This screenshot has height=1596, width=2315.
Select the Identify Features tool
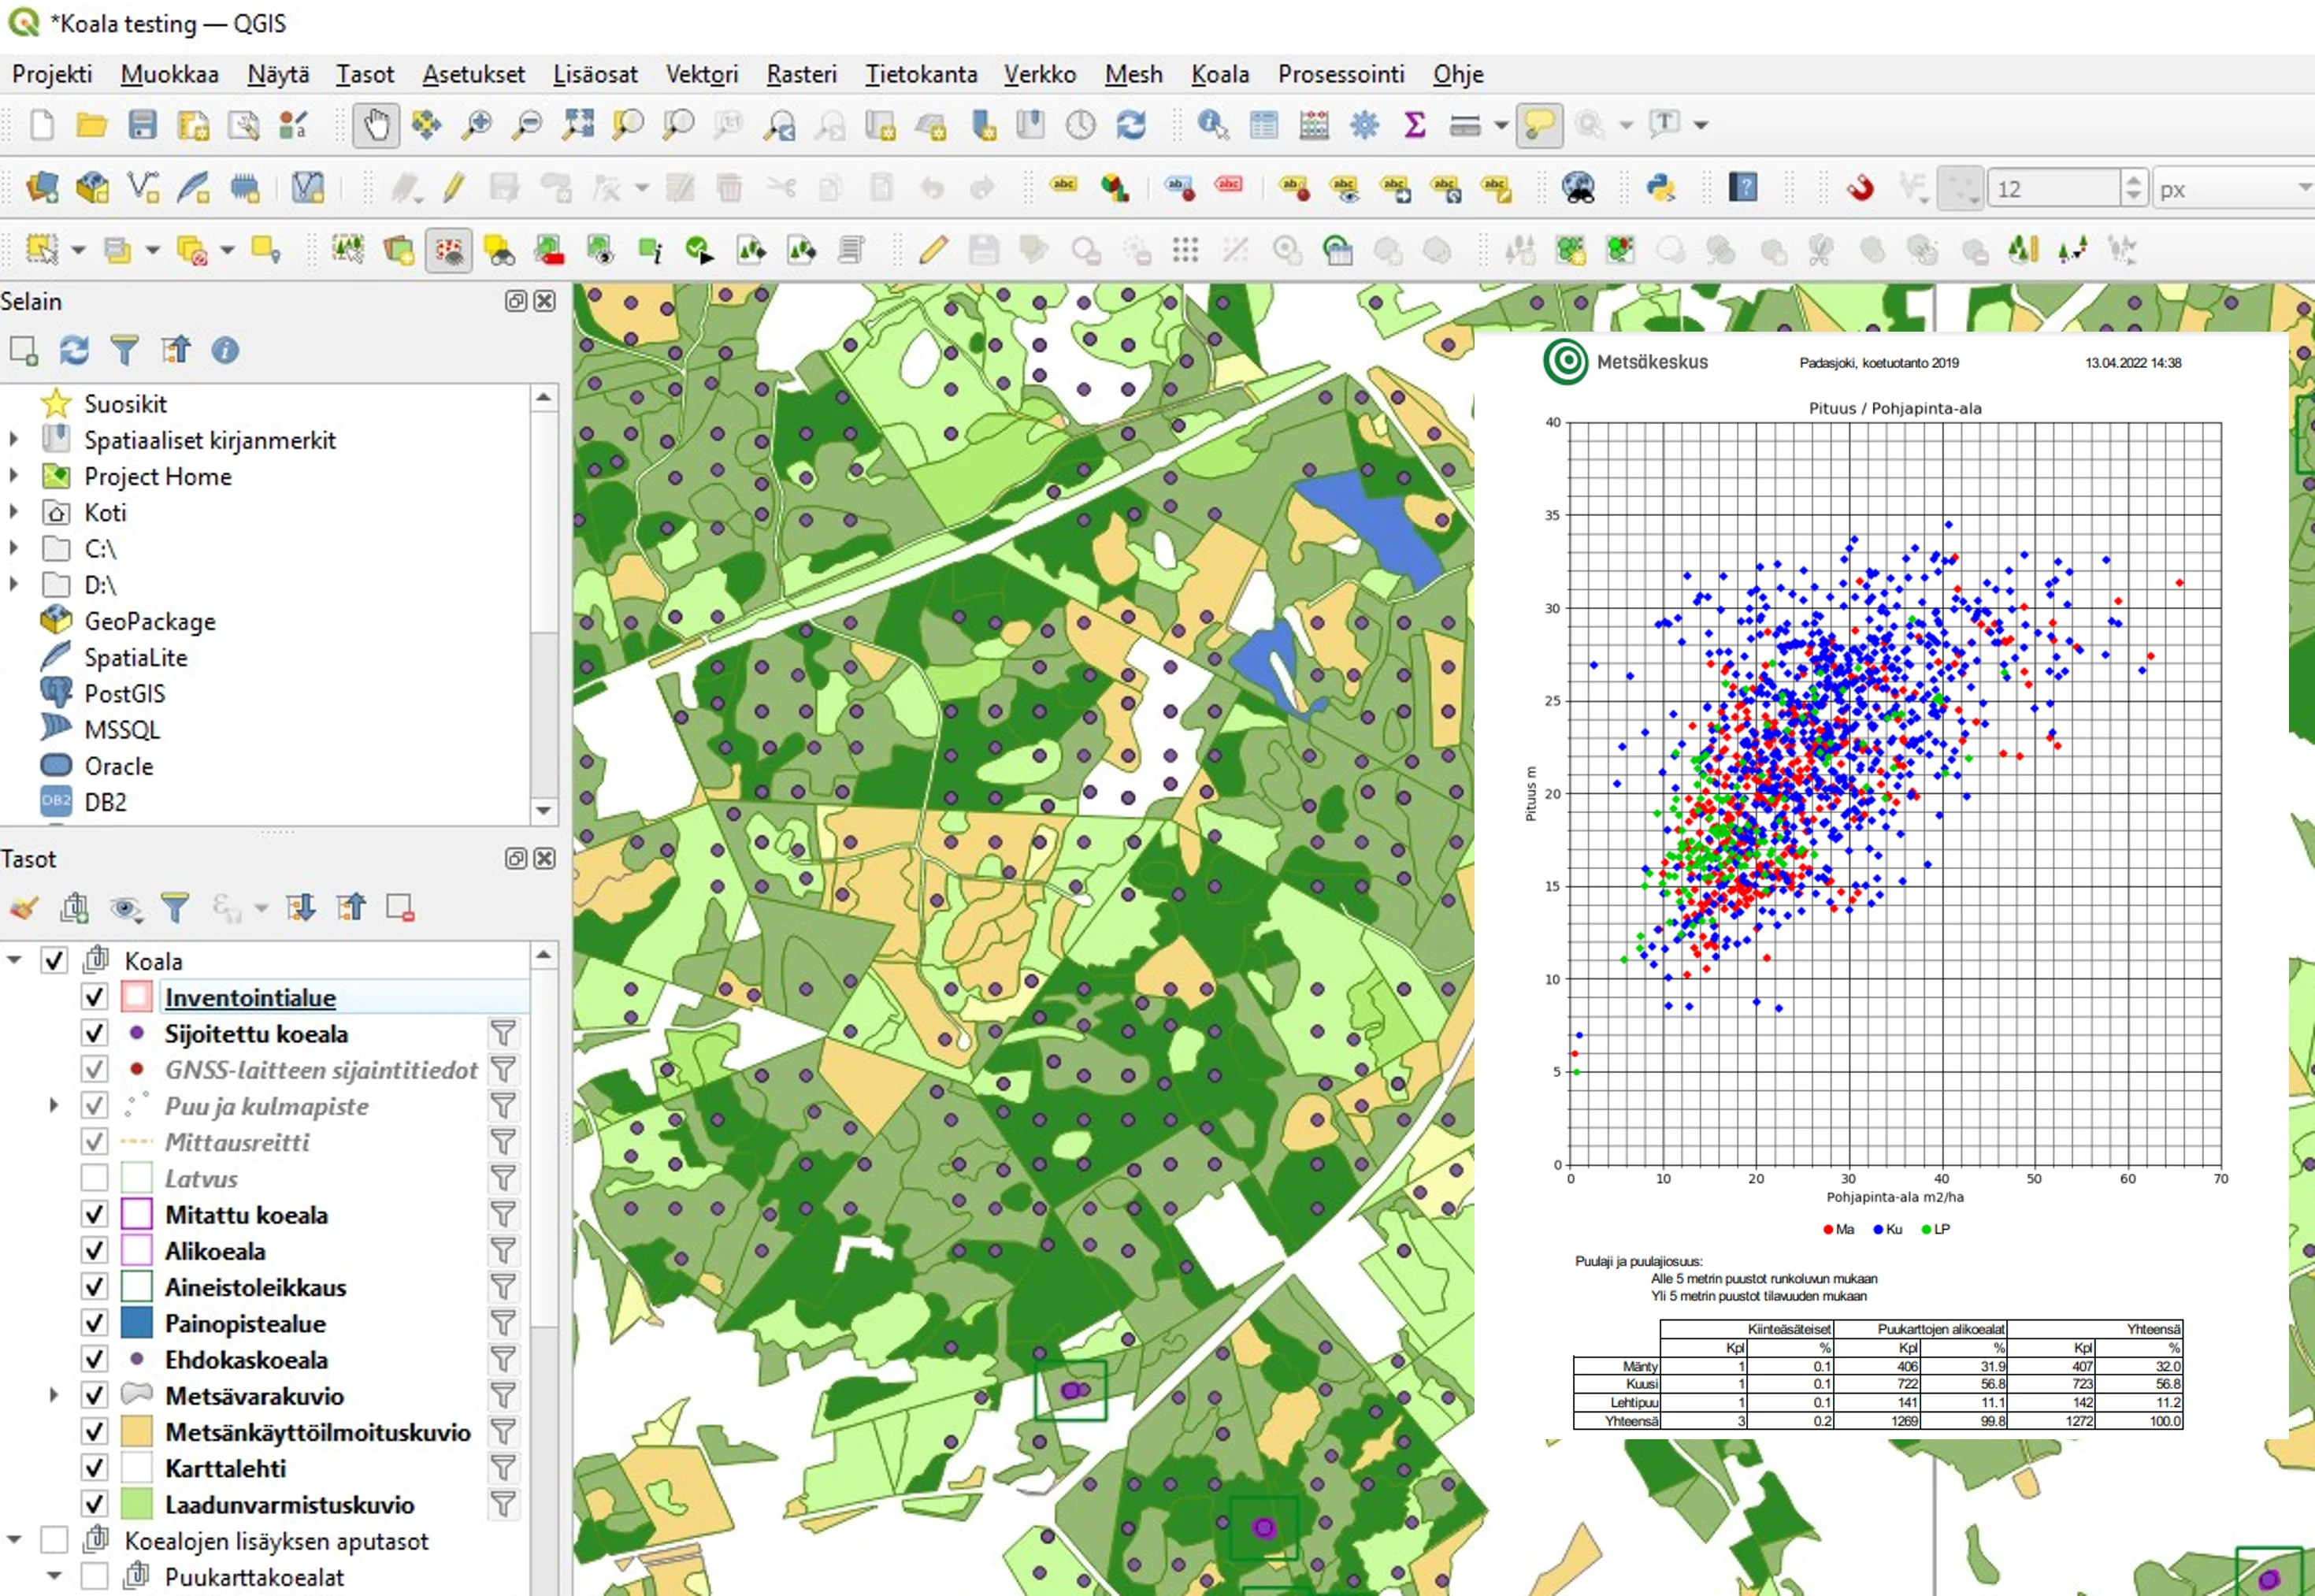pos(1213,125)
